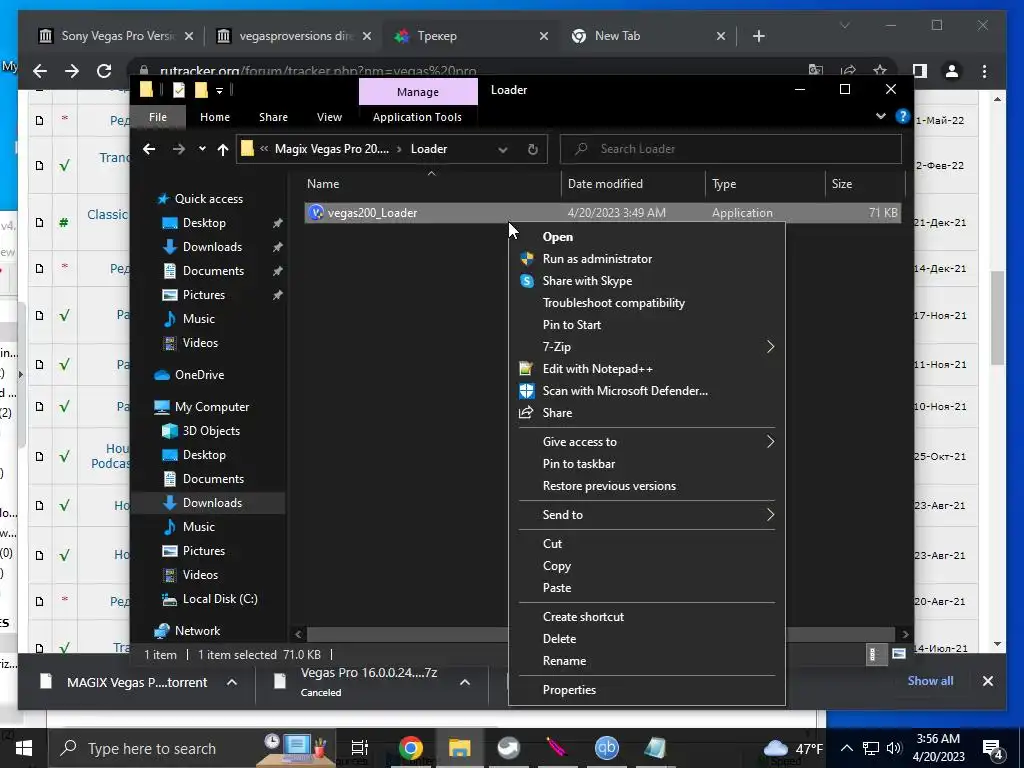Open Chrome's three-dot menu
1024x768 pixels.
[x=984, y=71]
